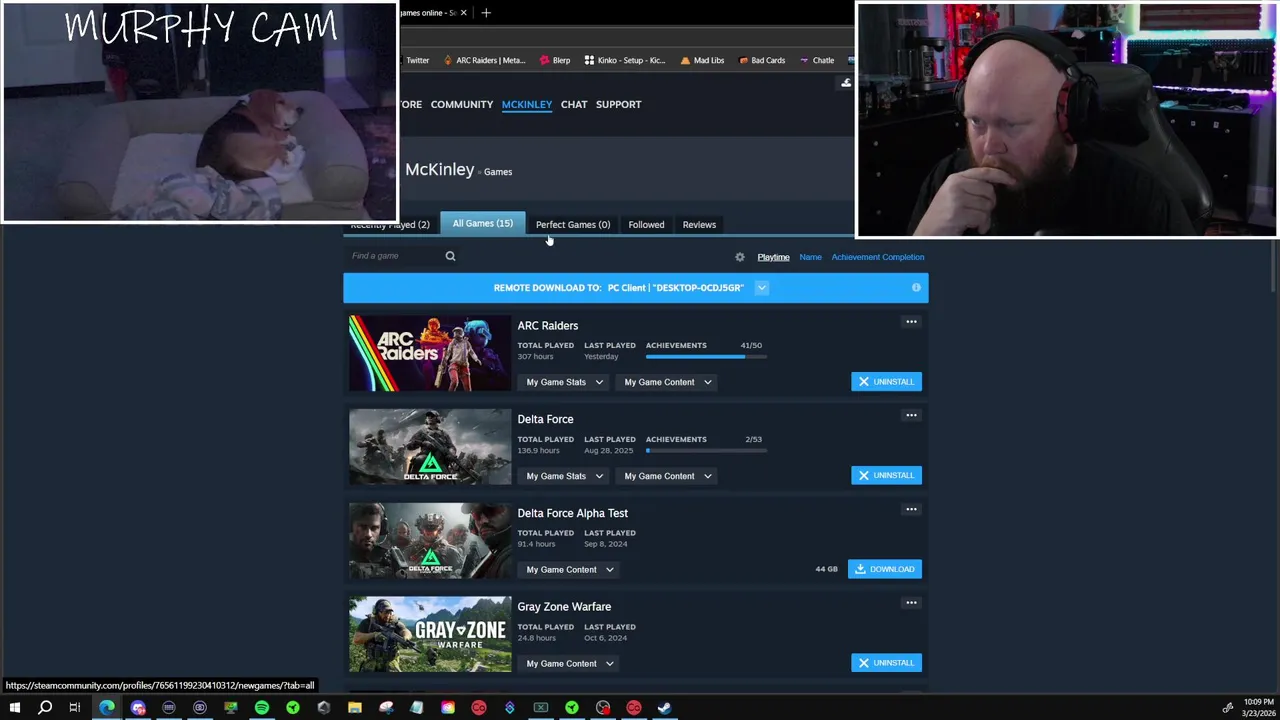The image size is (1280, 720).
Task: Click the ARC Raiders achievements progress bar
Action: [x=706, y=357]
